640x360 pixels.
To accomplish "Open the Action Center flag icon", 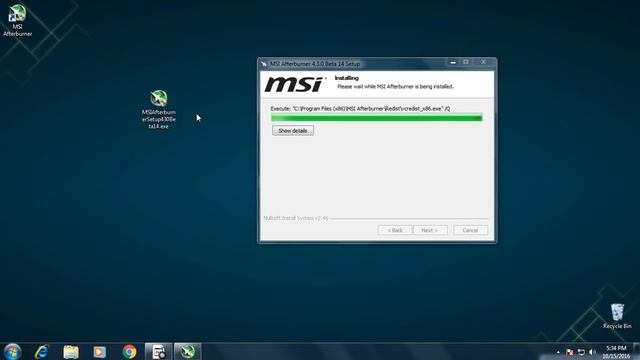I will click(x=570, y=352).
